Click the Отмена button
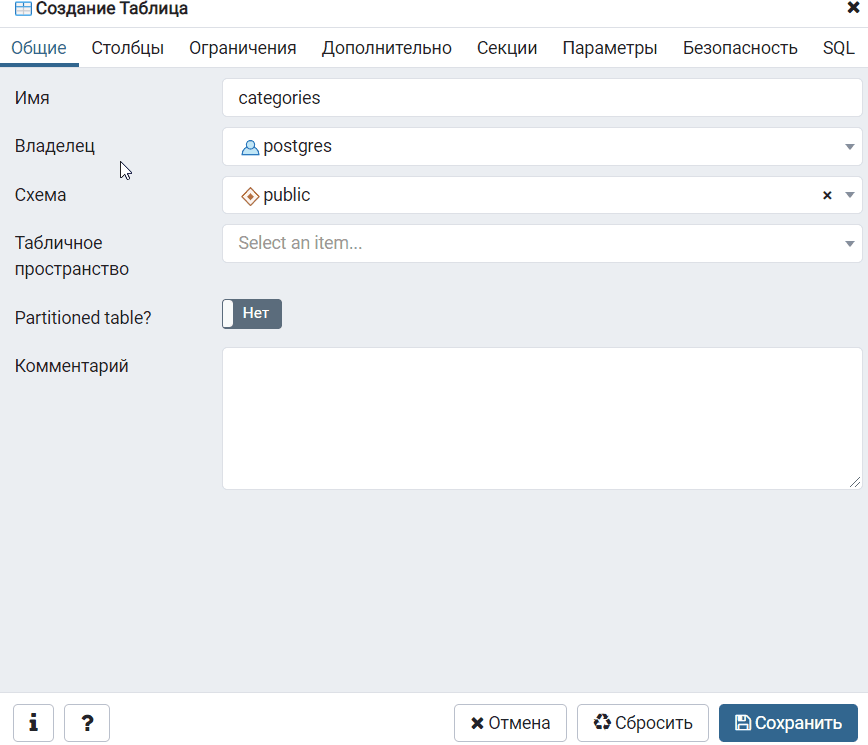 (x=510, y=723)
